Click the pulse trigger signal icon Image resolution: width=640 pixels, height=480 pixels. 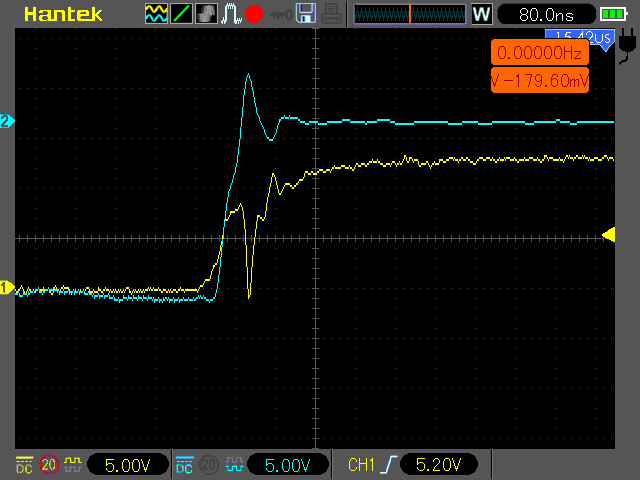pos(231,13)
